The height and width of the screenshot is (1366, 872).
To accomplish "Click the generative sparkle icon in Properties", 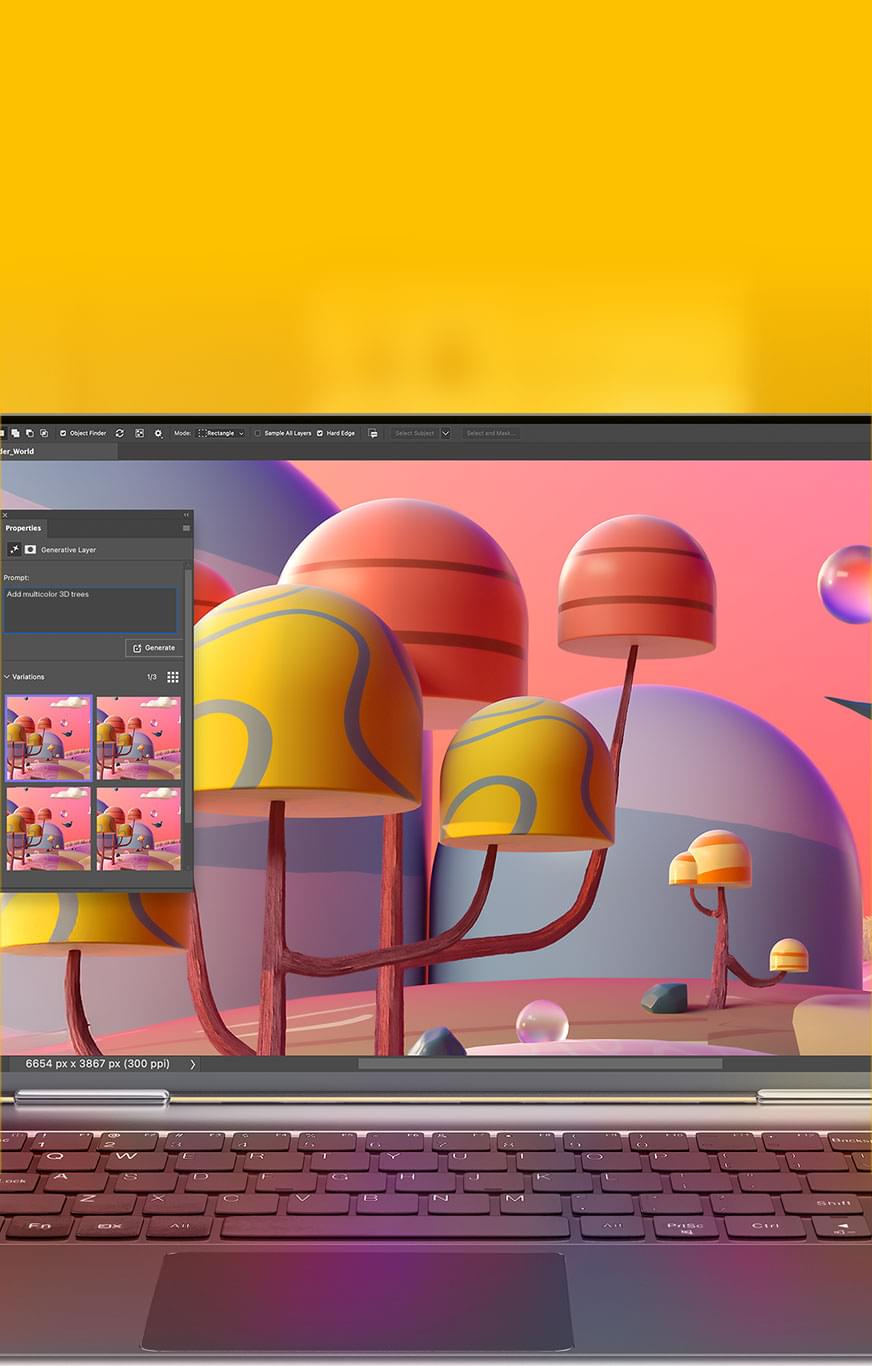I will tap(14, 549).
